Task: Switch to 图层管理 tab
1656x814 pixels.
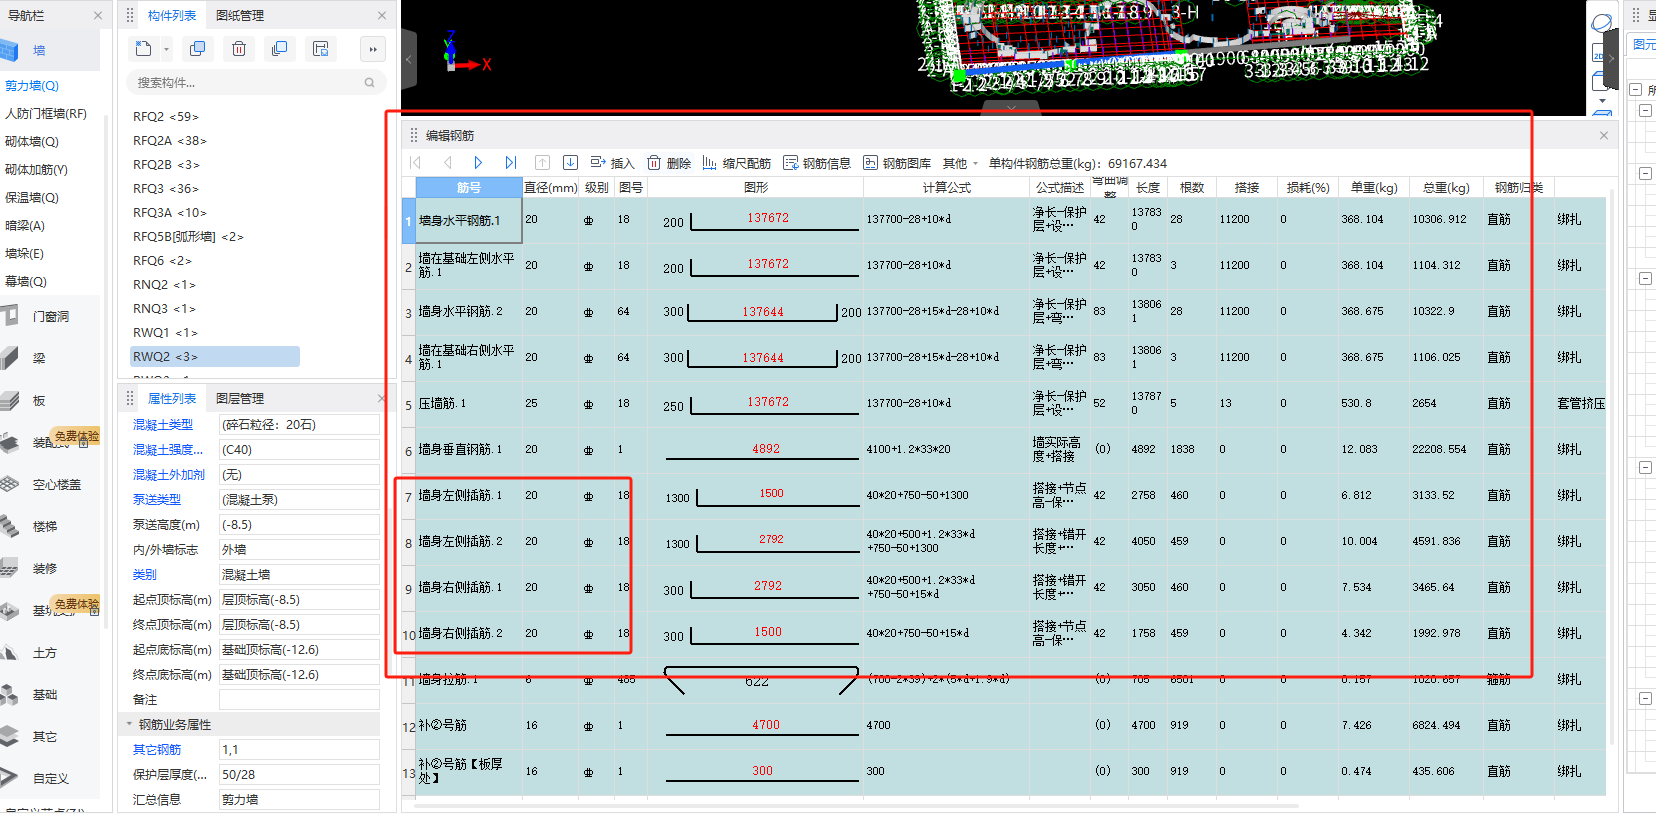Action: coord(240,398)
